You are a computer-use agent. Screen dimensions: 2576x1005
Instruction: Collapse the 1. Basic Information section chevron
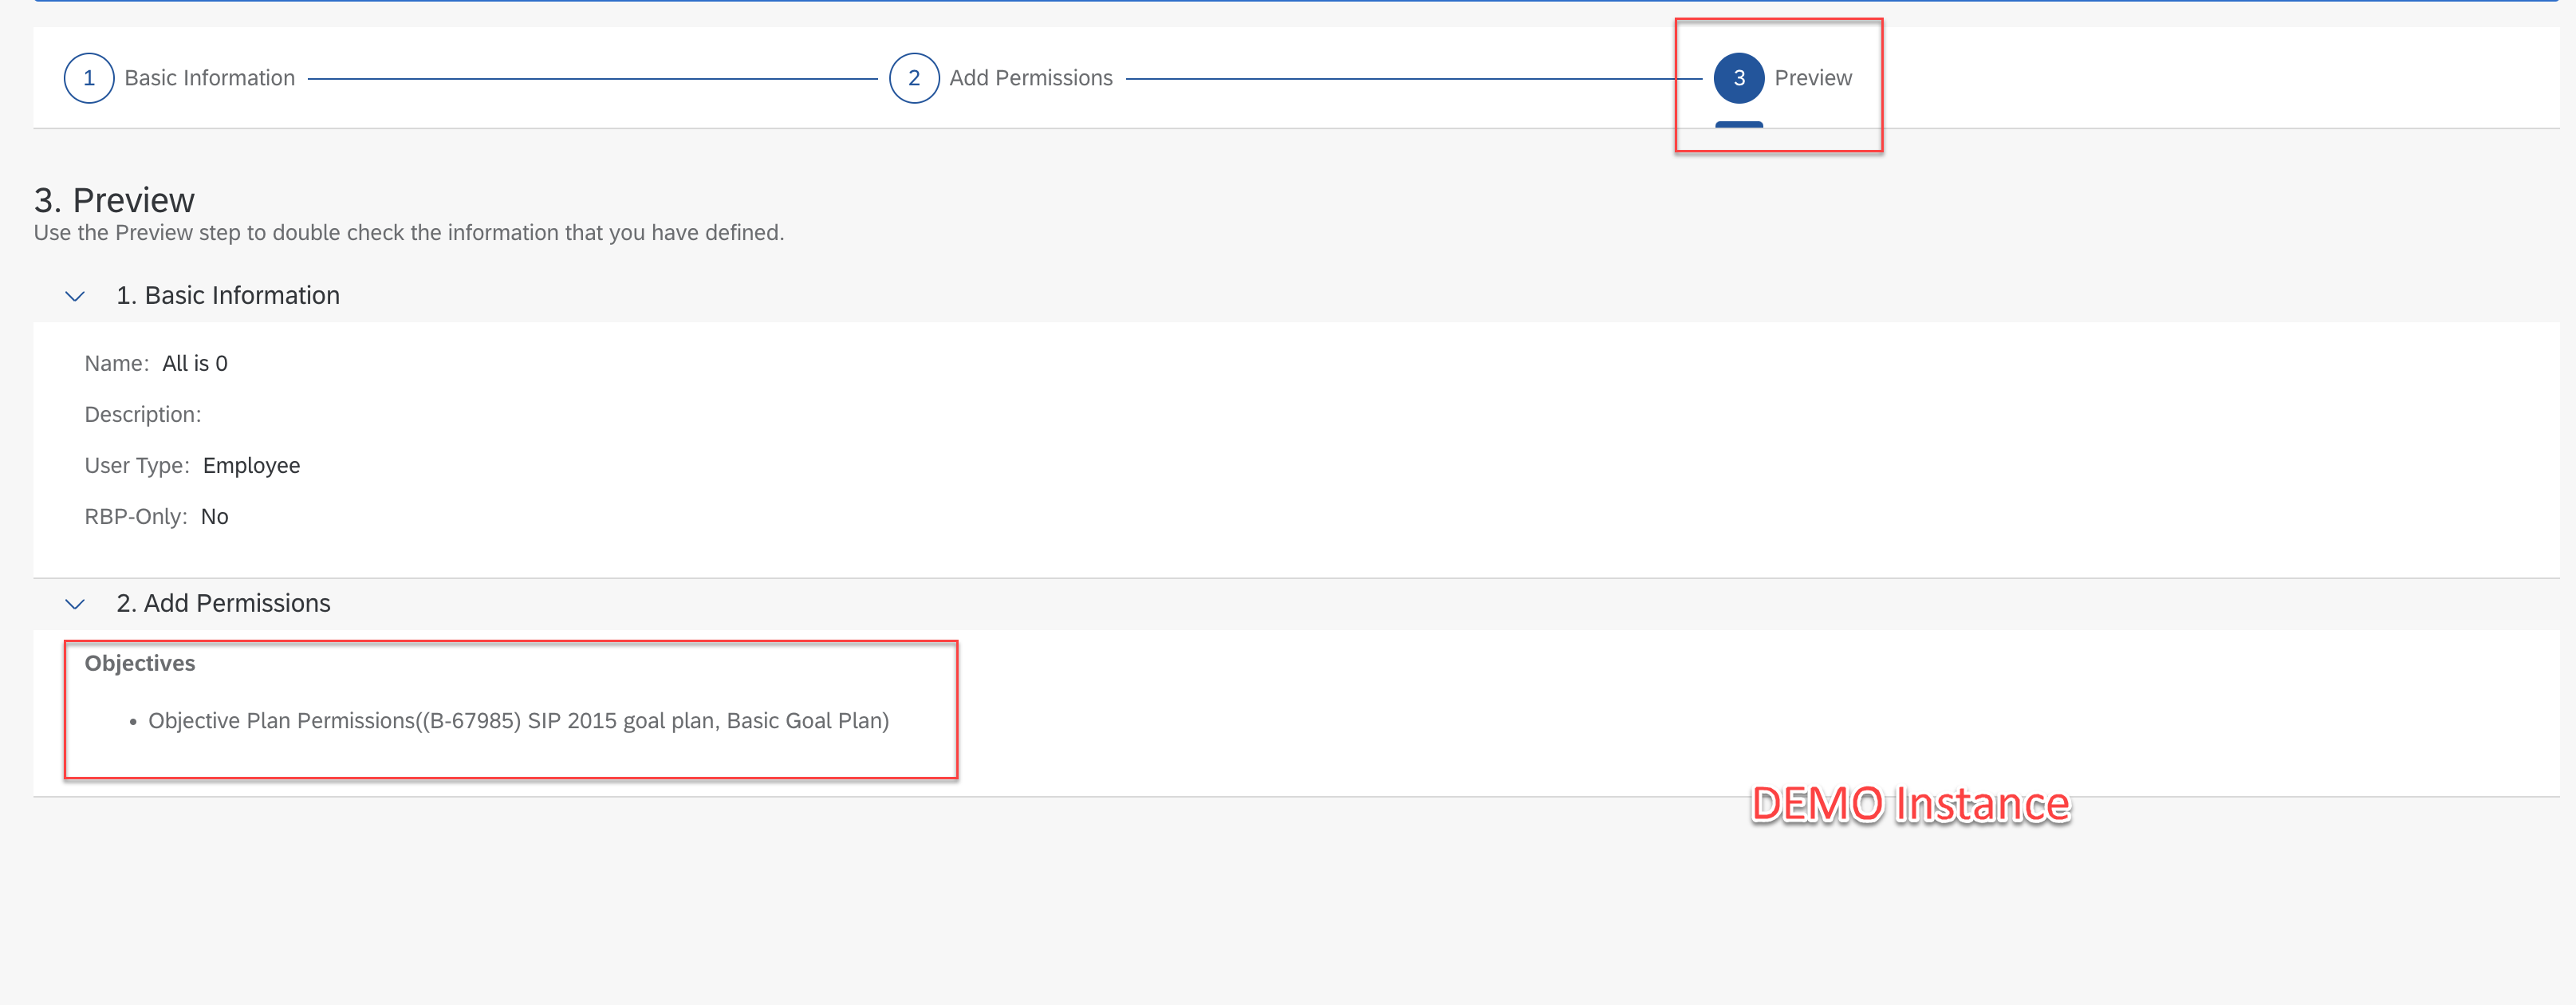point(75,296)
